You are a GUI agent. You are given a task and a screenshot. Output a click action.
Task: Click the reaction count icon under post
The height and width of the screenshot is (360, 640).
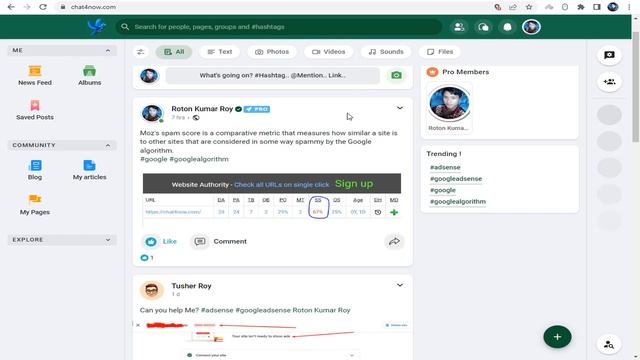(144, 258)
